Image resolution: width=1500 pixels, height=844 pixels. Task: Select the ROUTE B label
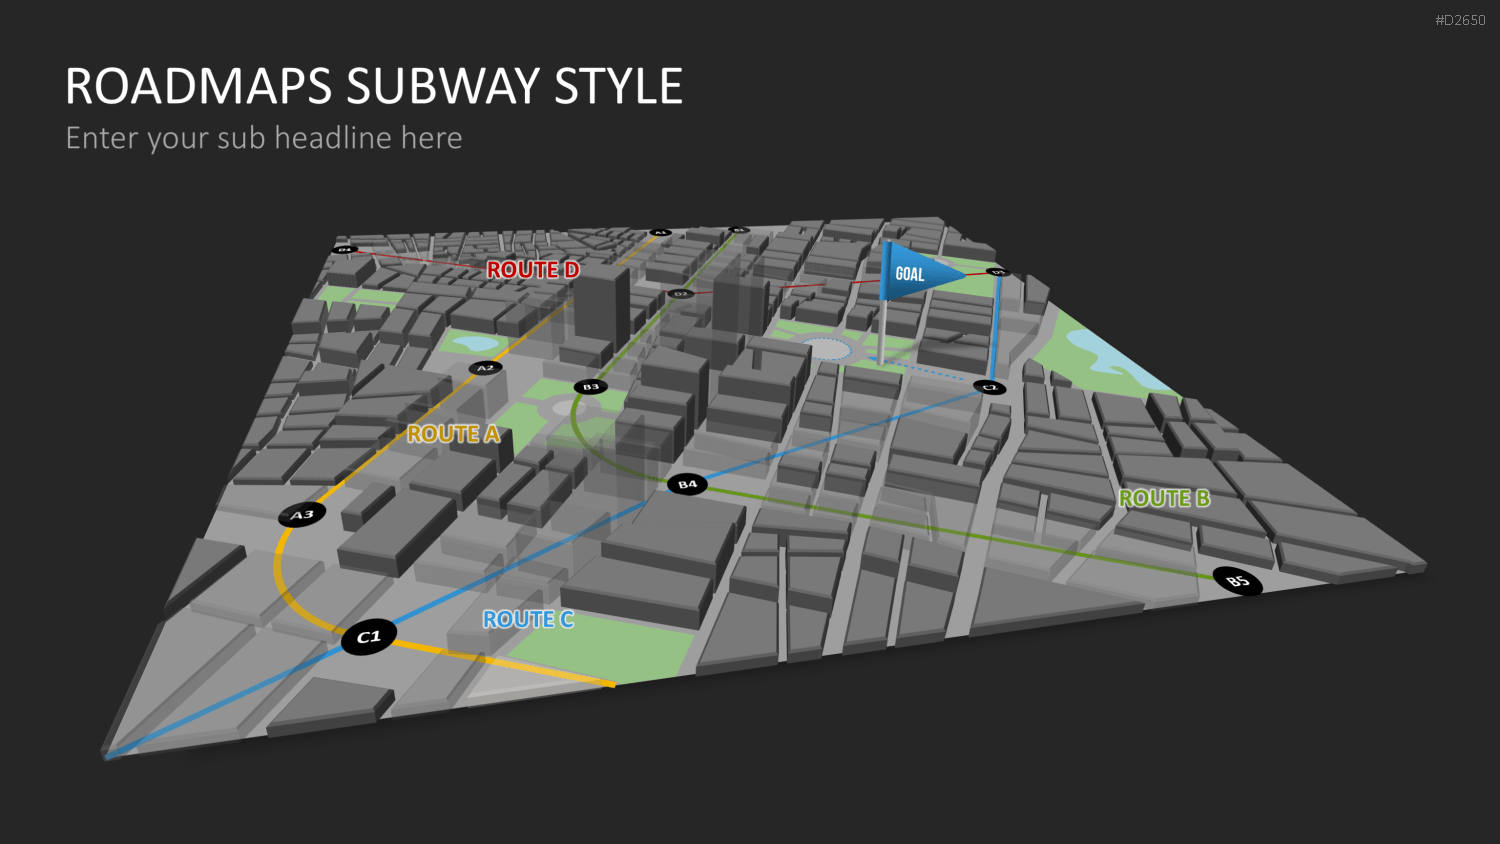click(1165, 498)
